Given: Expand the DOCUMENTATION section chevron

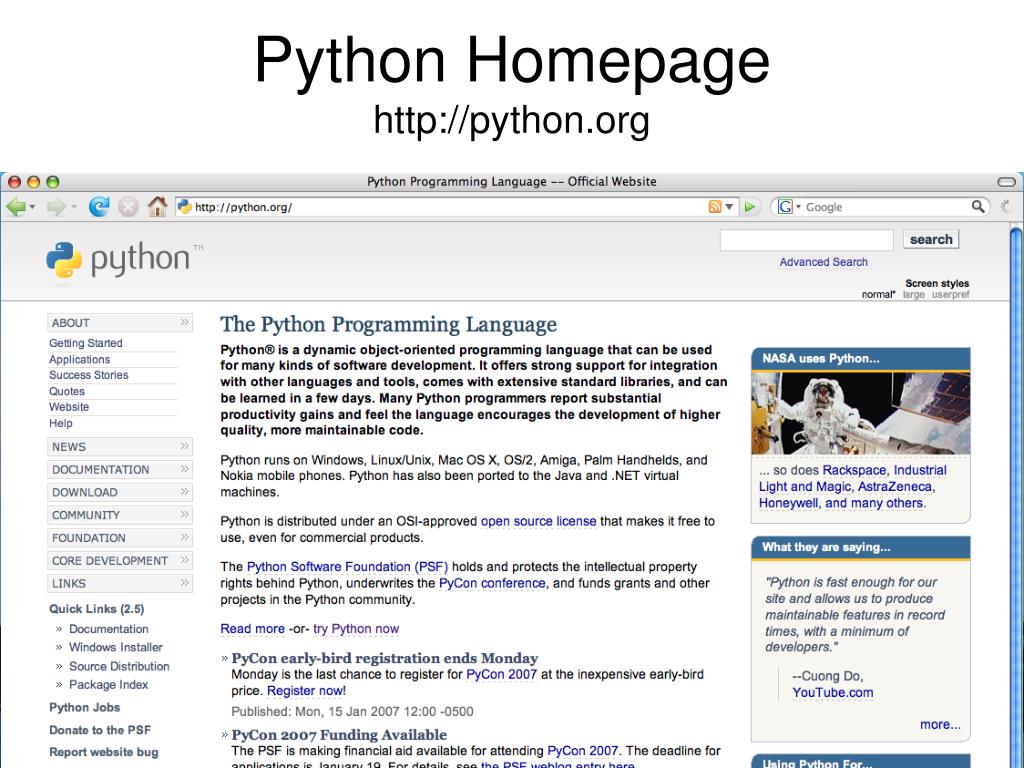Looking at the screenshot, I should [184, 470].
